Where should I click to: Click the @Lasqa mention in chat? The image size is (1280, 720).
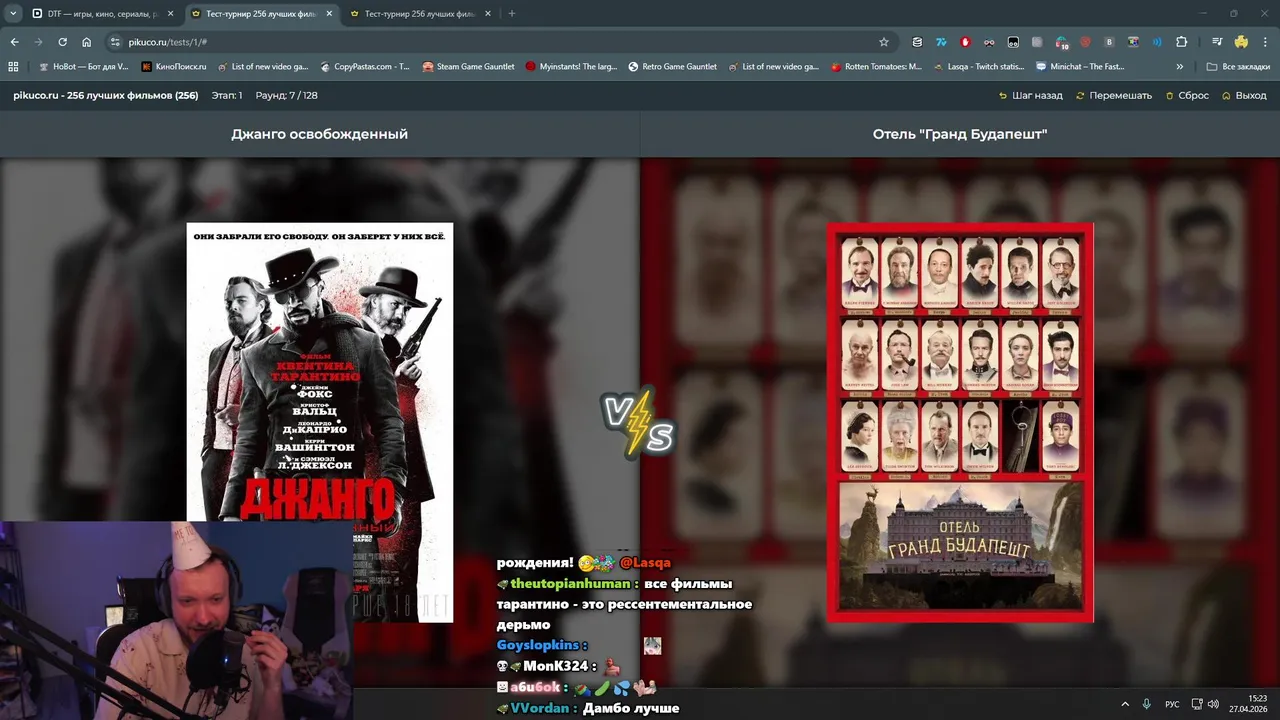tap(645, 563)
